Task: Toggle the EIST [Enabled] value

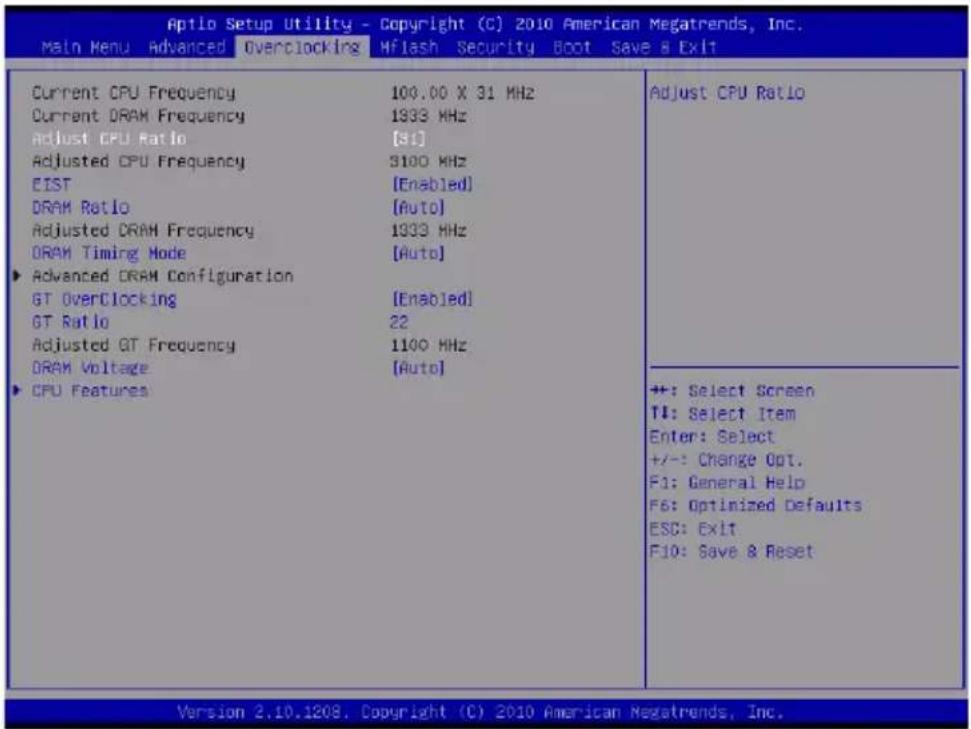Action: click(x=432, y=185)
